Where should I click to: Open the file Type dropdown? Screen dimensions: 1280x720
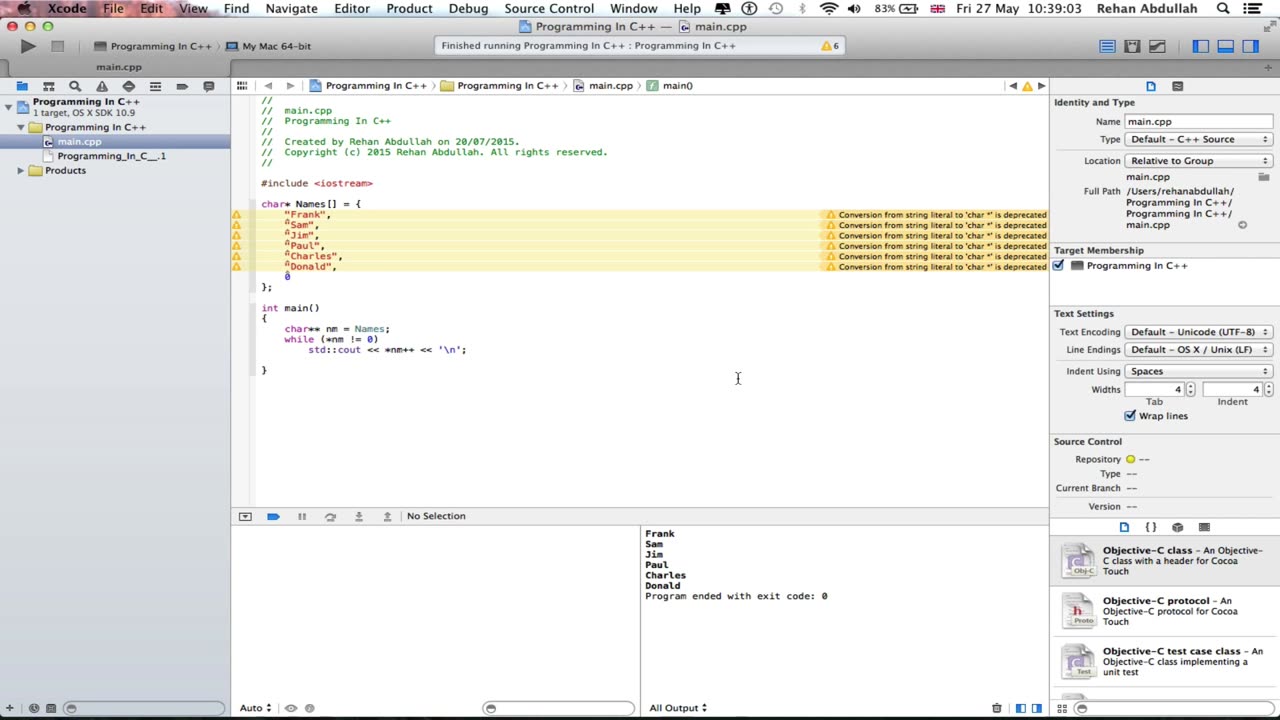pyautogui.click(x=1198, y=140)
